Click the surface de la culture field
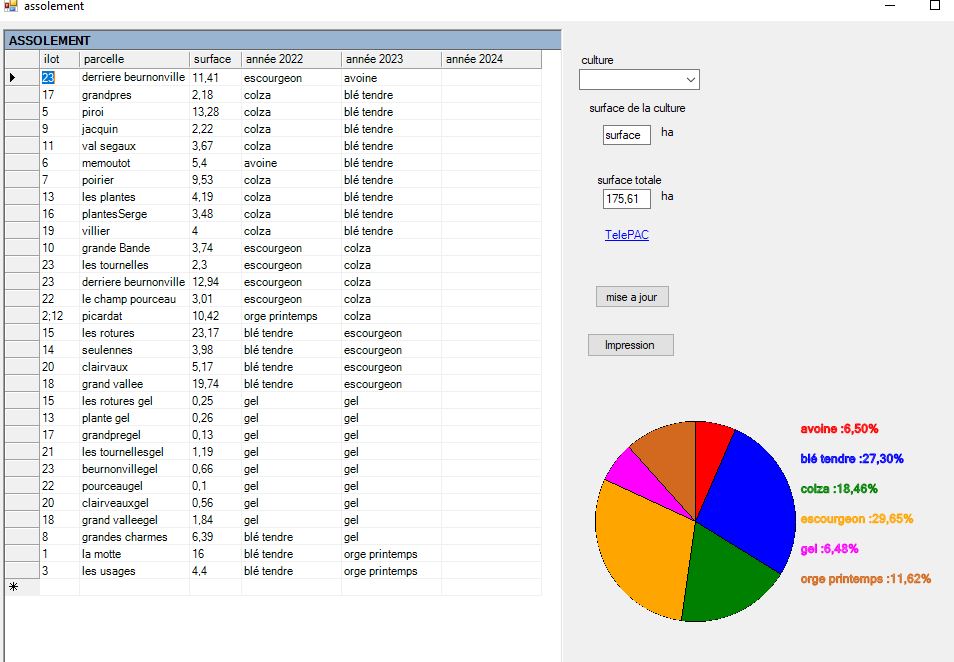Viewport: 954px width, 662px height. click(x=626, y=135)
